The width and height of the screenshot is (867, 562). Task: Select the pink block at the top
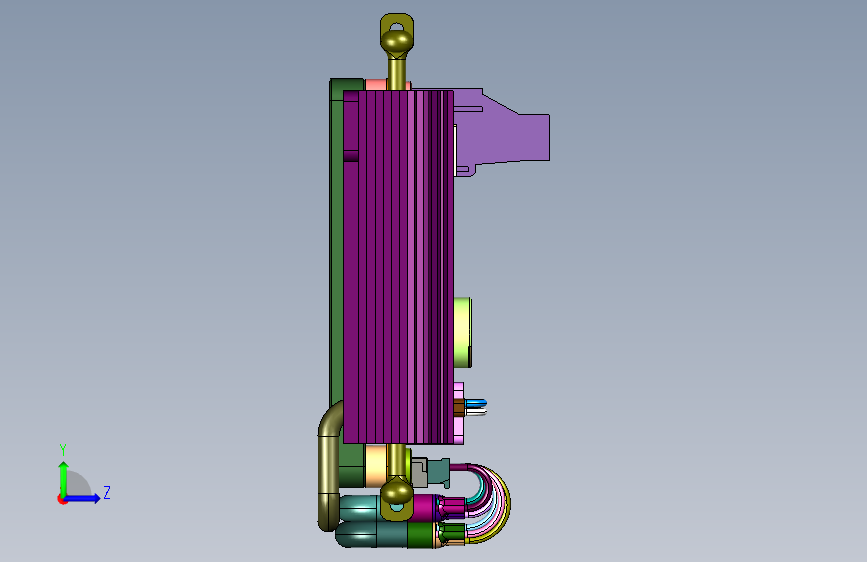pyautogui.click(x=376, y=85)
